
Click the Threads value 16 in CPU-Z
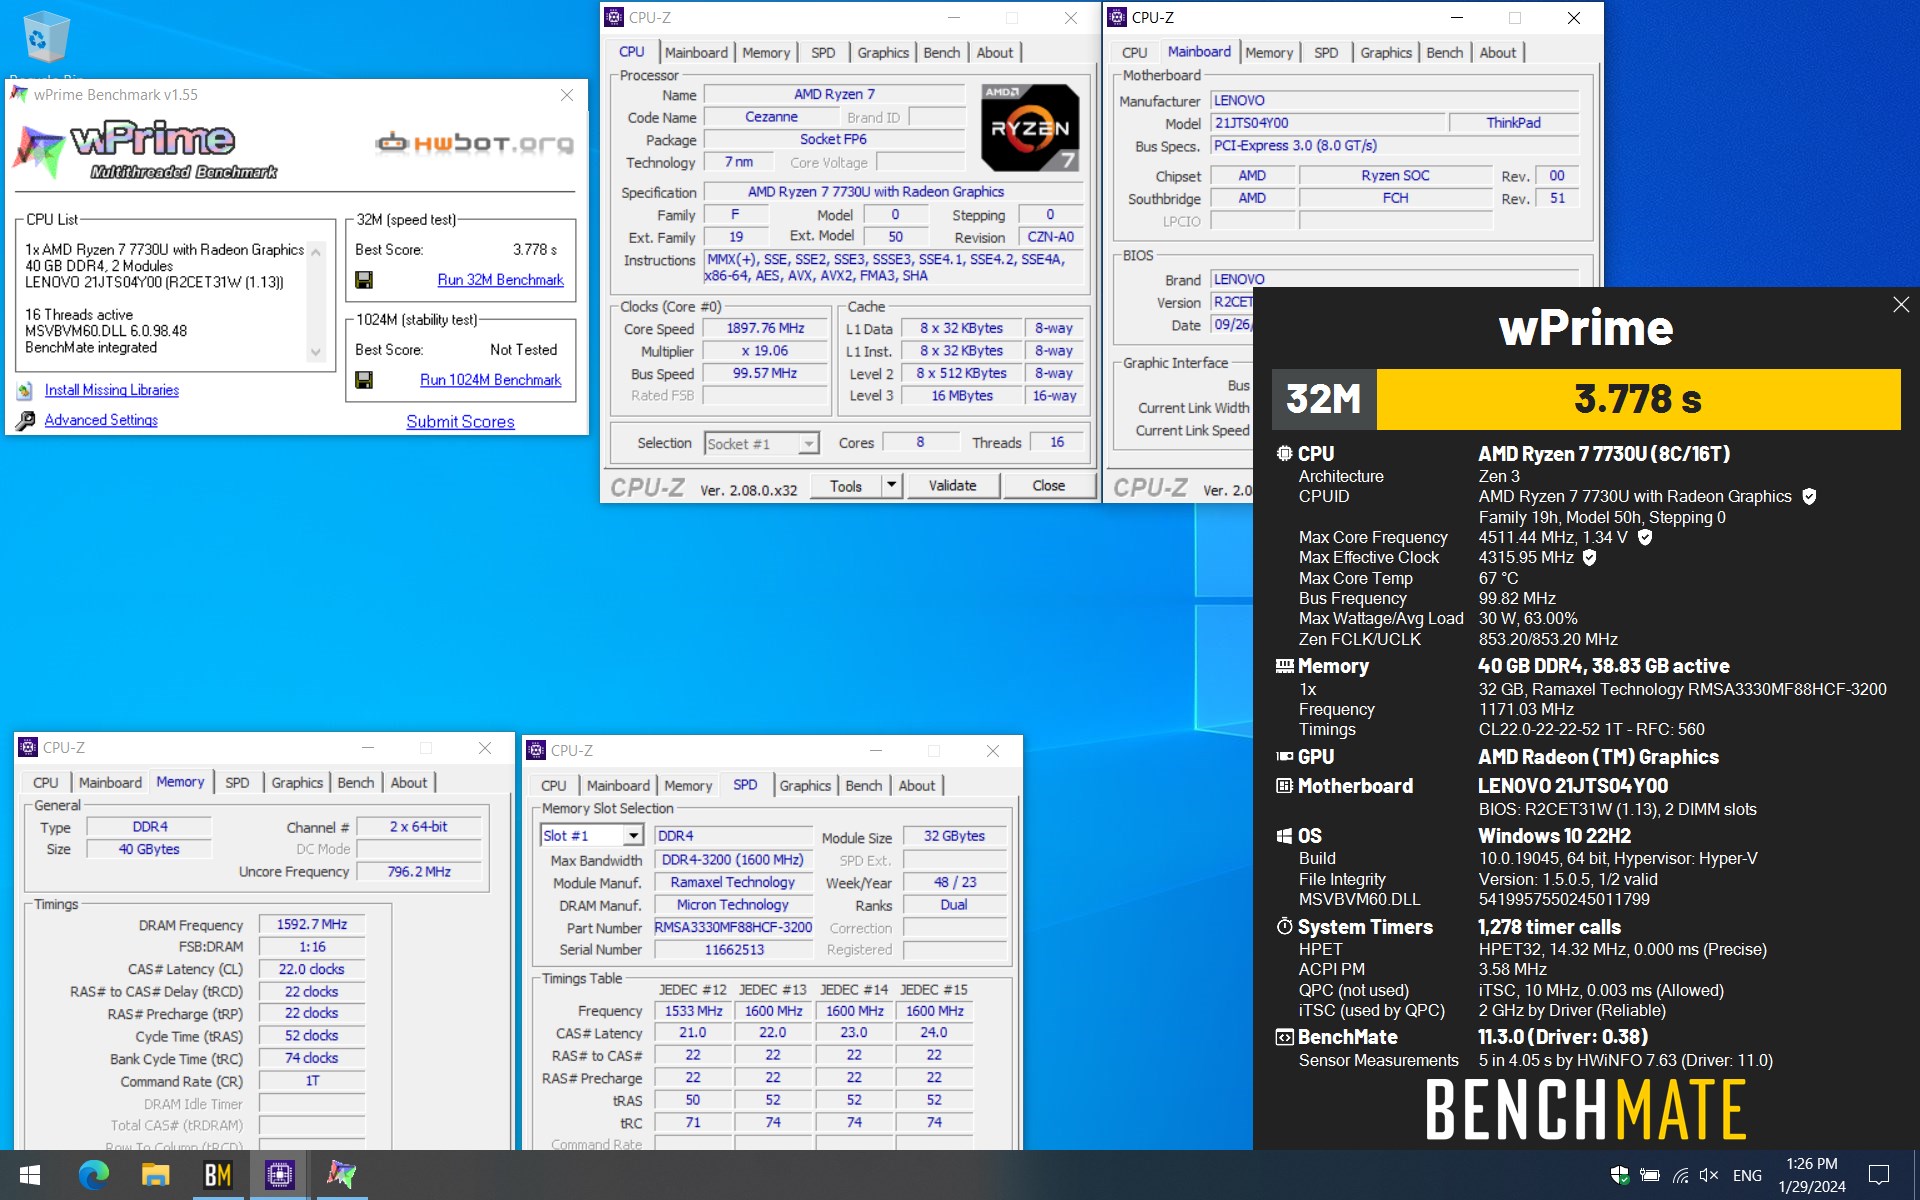(1057, 442)
